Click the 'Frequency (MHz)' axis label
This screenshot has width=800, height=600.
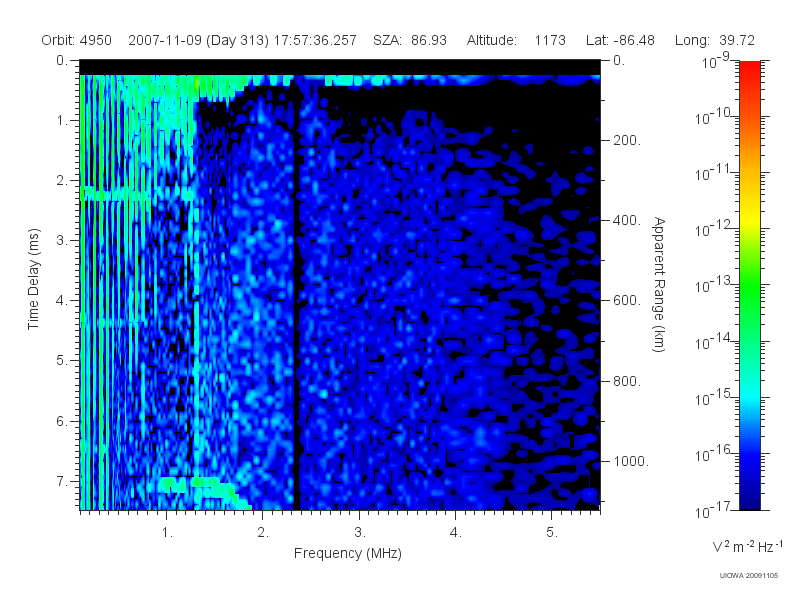(x=347, y=553)
